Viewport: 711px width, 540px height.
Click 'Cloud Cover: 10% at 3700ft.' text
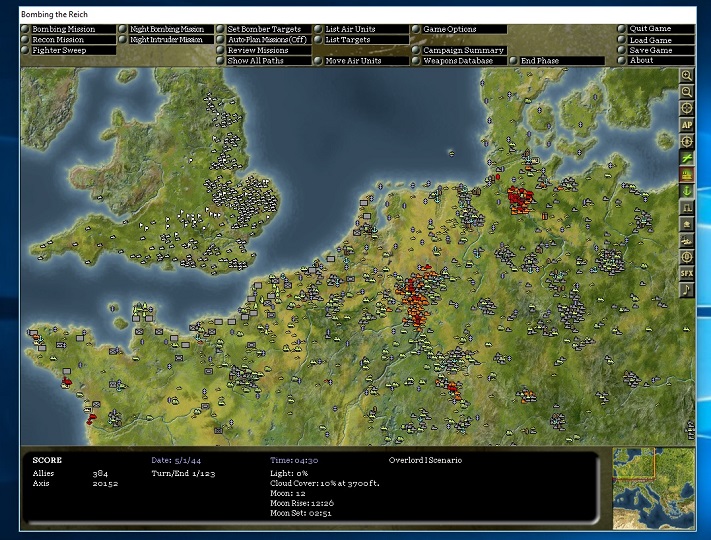pos(325,483)
